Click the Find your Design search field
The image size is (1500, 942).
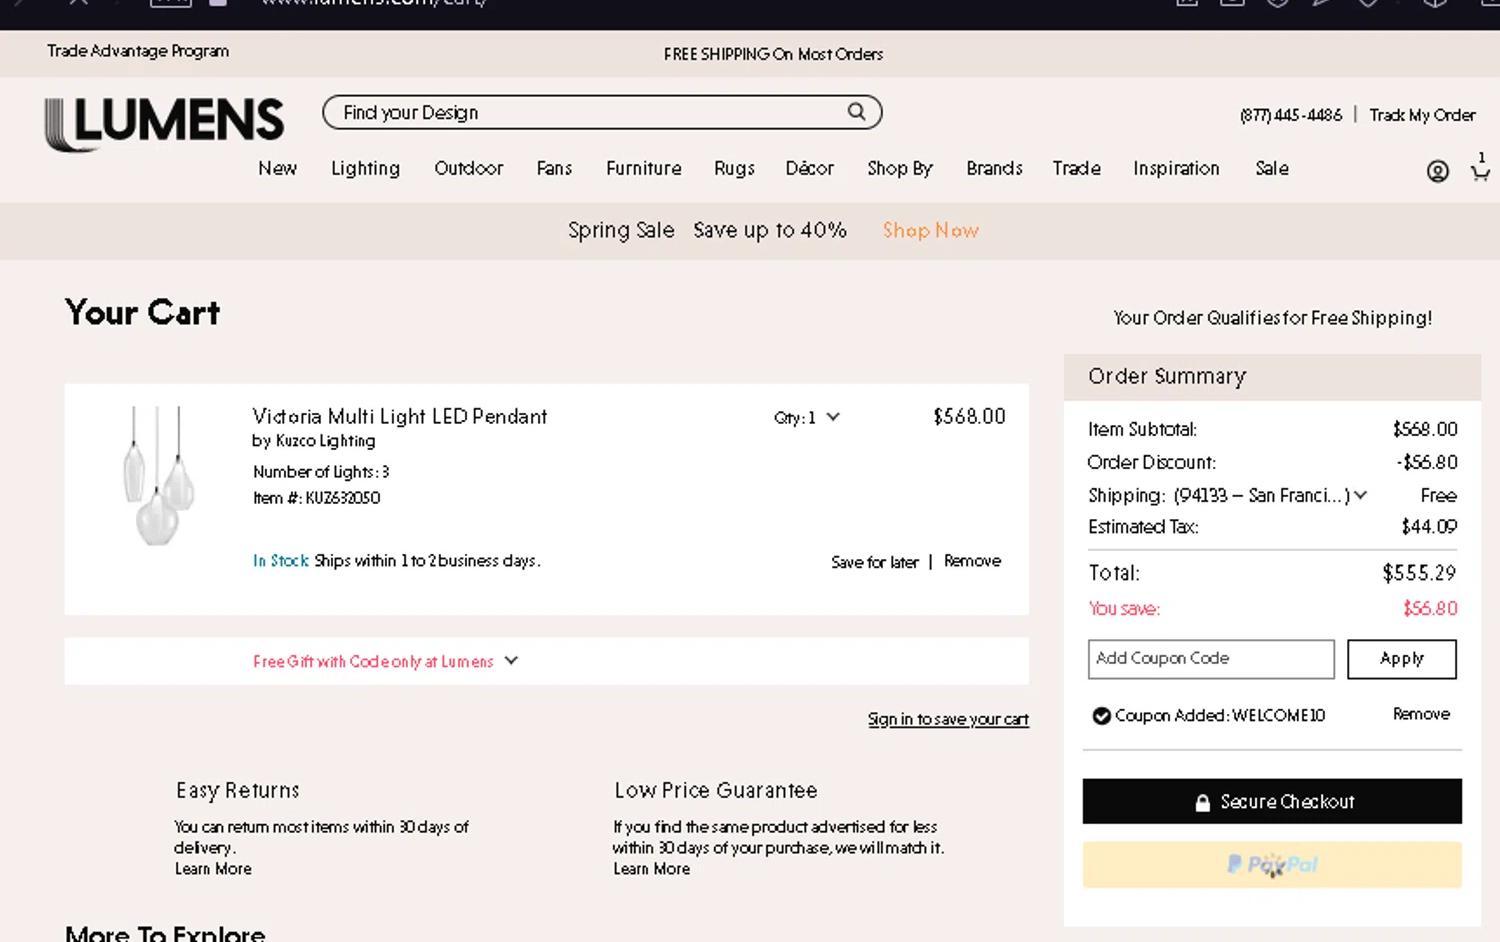[x=602, y=112]
